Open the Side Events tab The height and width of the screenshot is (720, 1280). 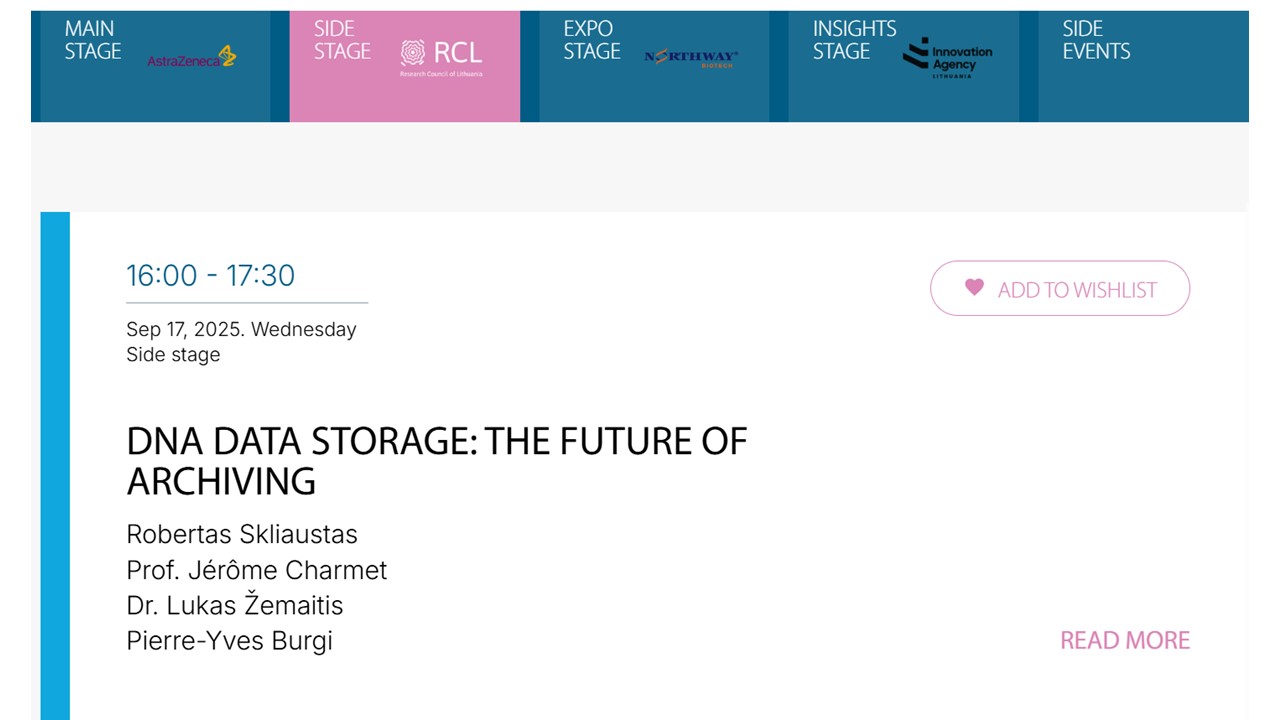click(1143, 66)
